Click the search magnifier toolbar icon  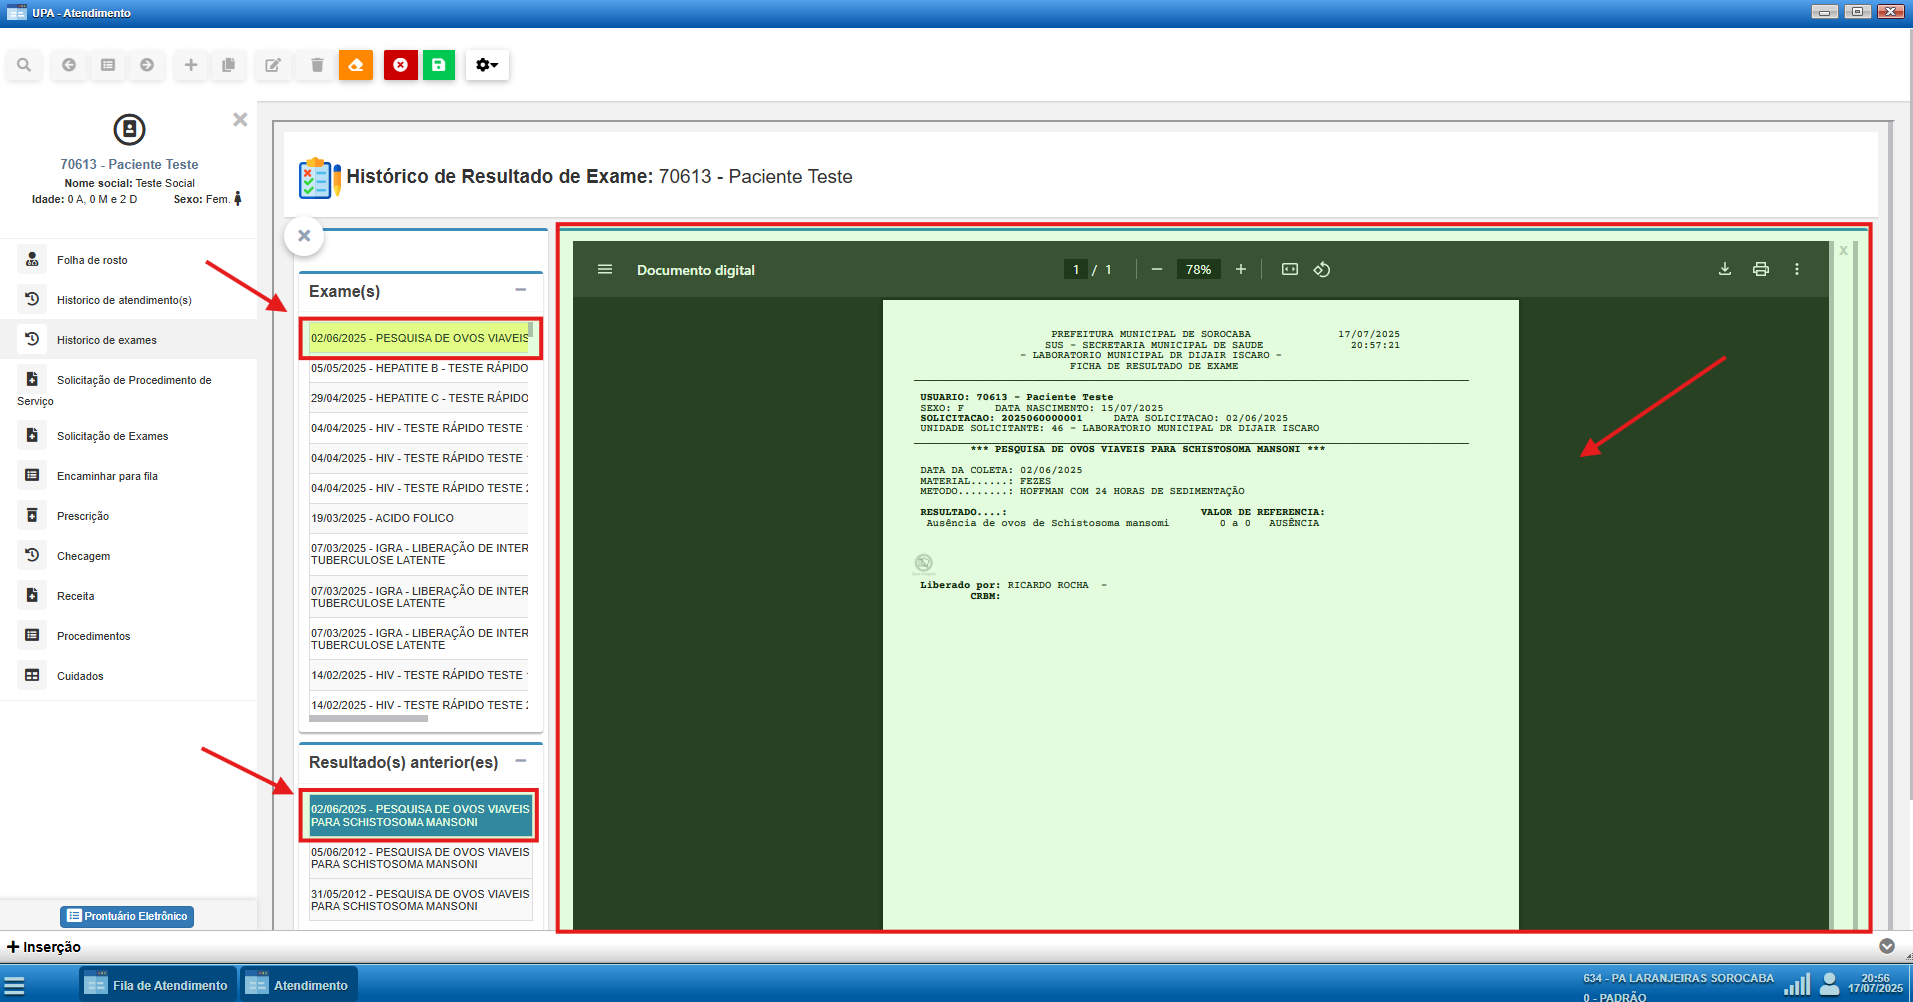[x=24, y=65]
